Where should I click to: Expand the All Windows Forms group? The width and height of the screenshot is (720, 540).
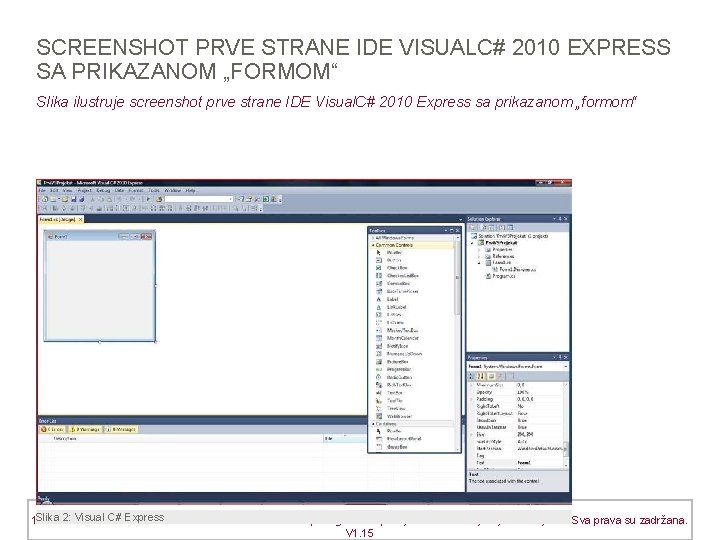[x=372, y=238]
